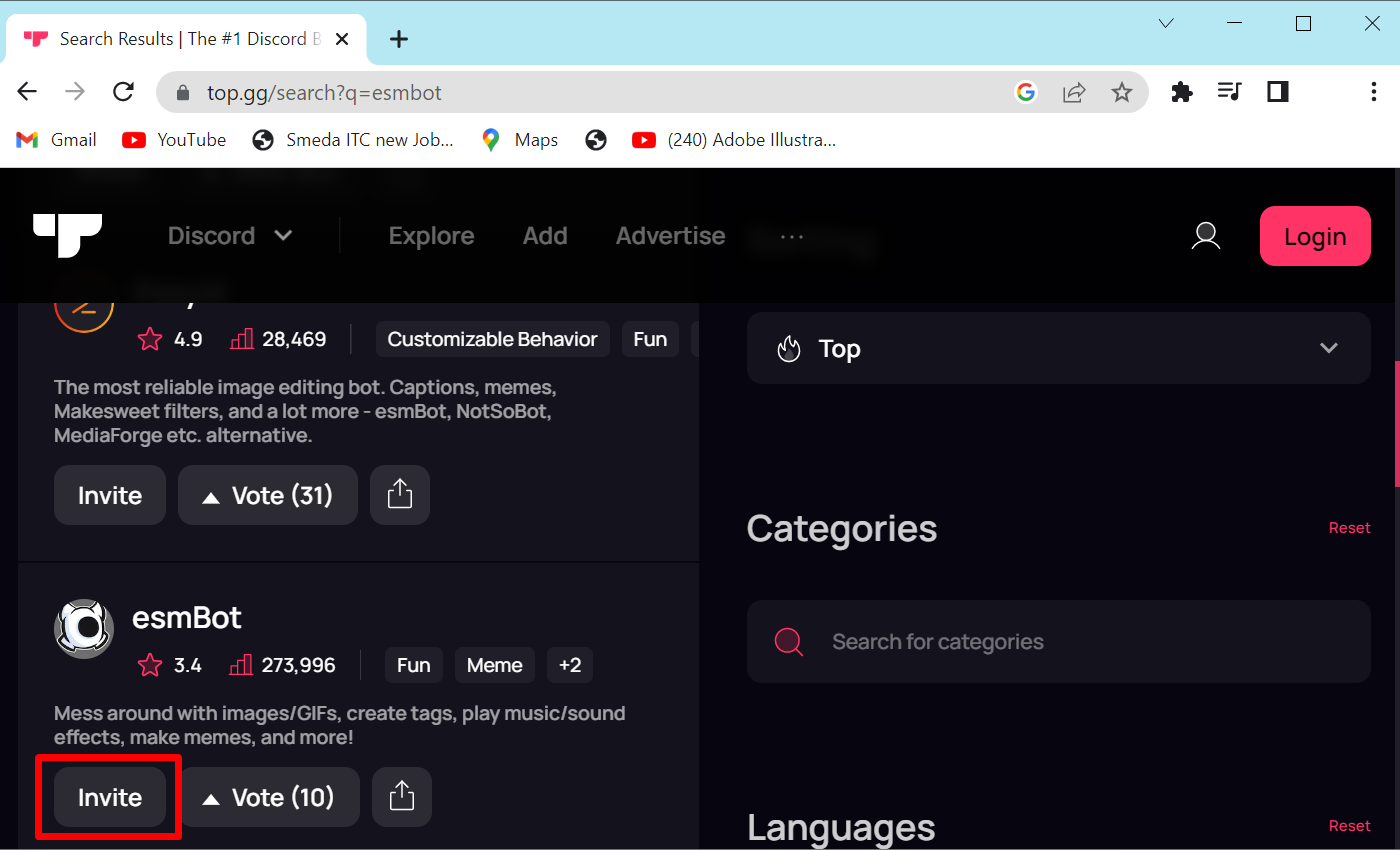This screenshot has height=850, width=1400.
Task: Click the magnifier icon in the categories search
Action: (x=789, y=642)
